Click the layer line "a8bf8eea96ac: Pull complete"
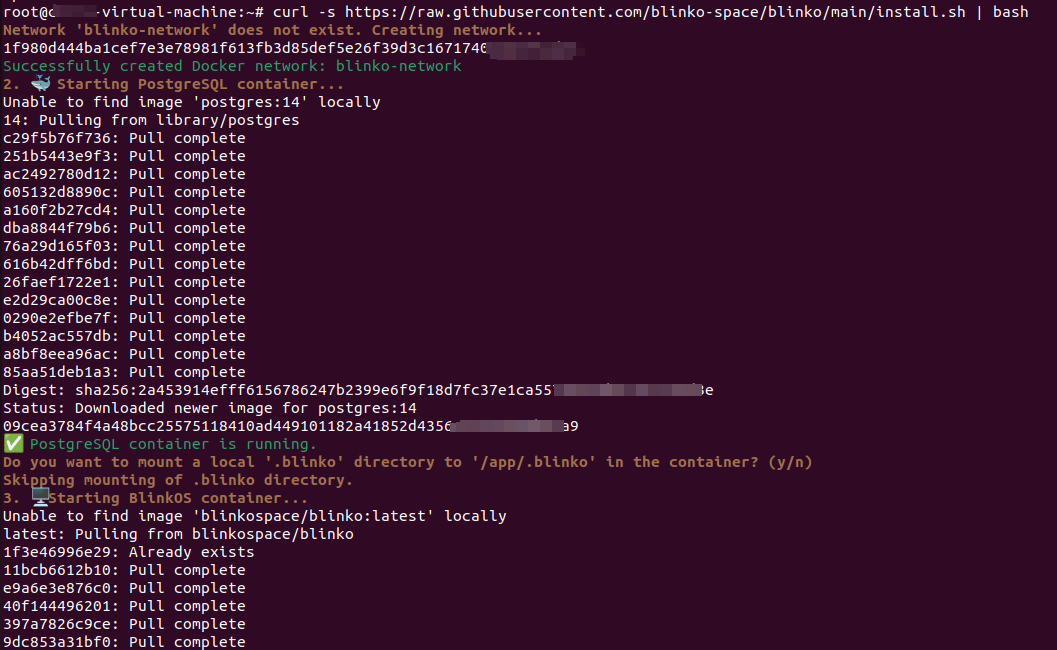This screenshot has width=1057, height=650. [x=124, y=354]
